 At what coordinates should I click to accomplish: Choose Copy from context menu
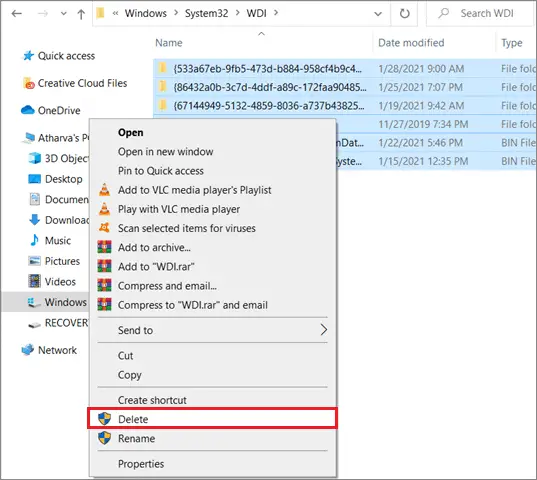[129, 375]
